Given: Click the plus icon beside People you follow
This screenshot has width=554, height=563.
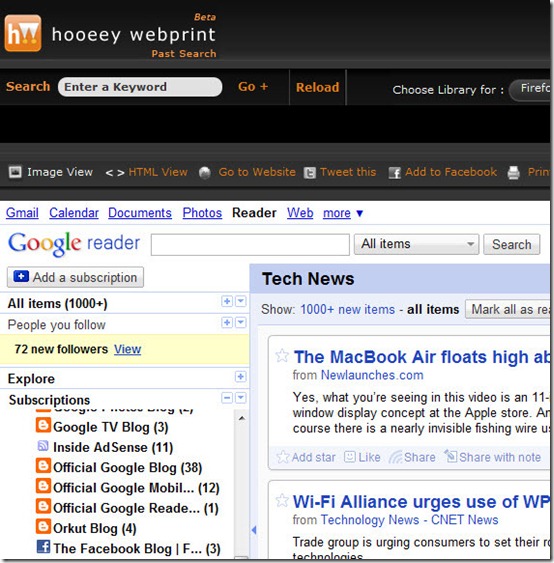Looking at the screenshot, I should pos(227,322).
